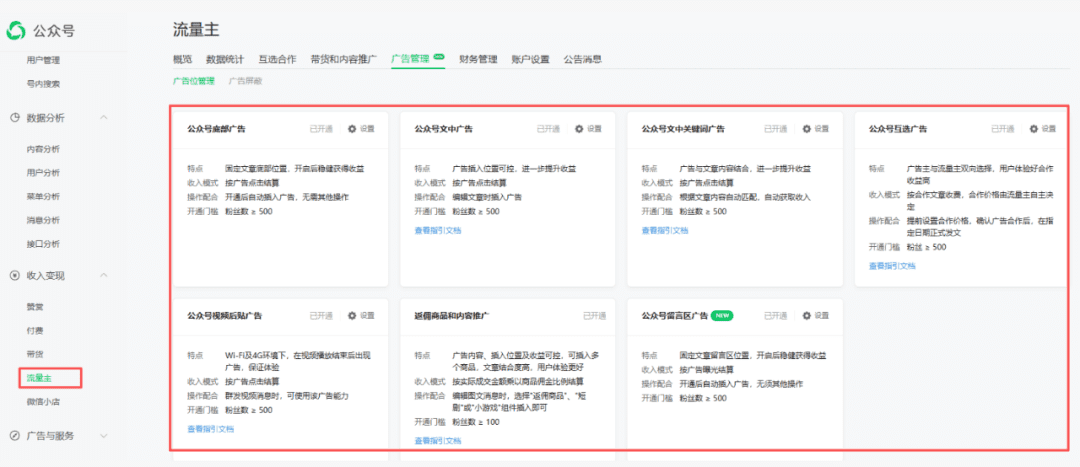Open 查看指引文档 link under 公众号互选广告
Viewport: 1080px width, 467px height.
pyautogui.click(x=892, y=266)
